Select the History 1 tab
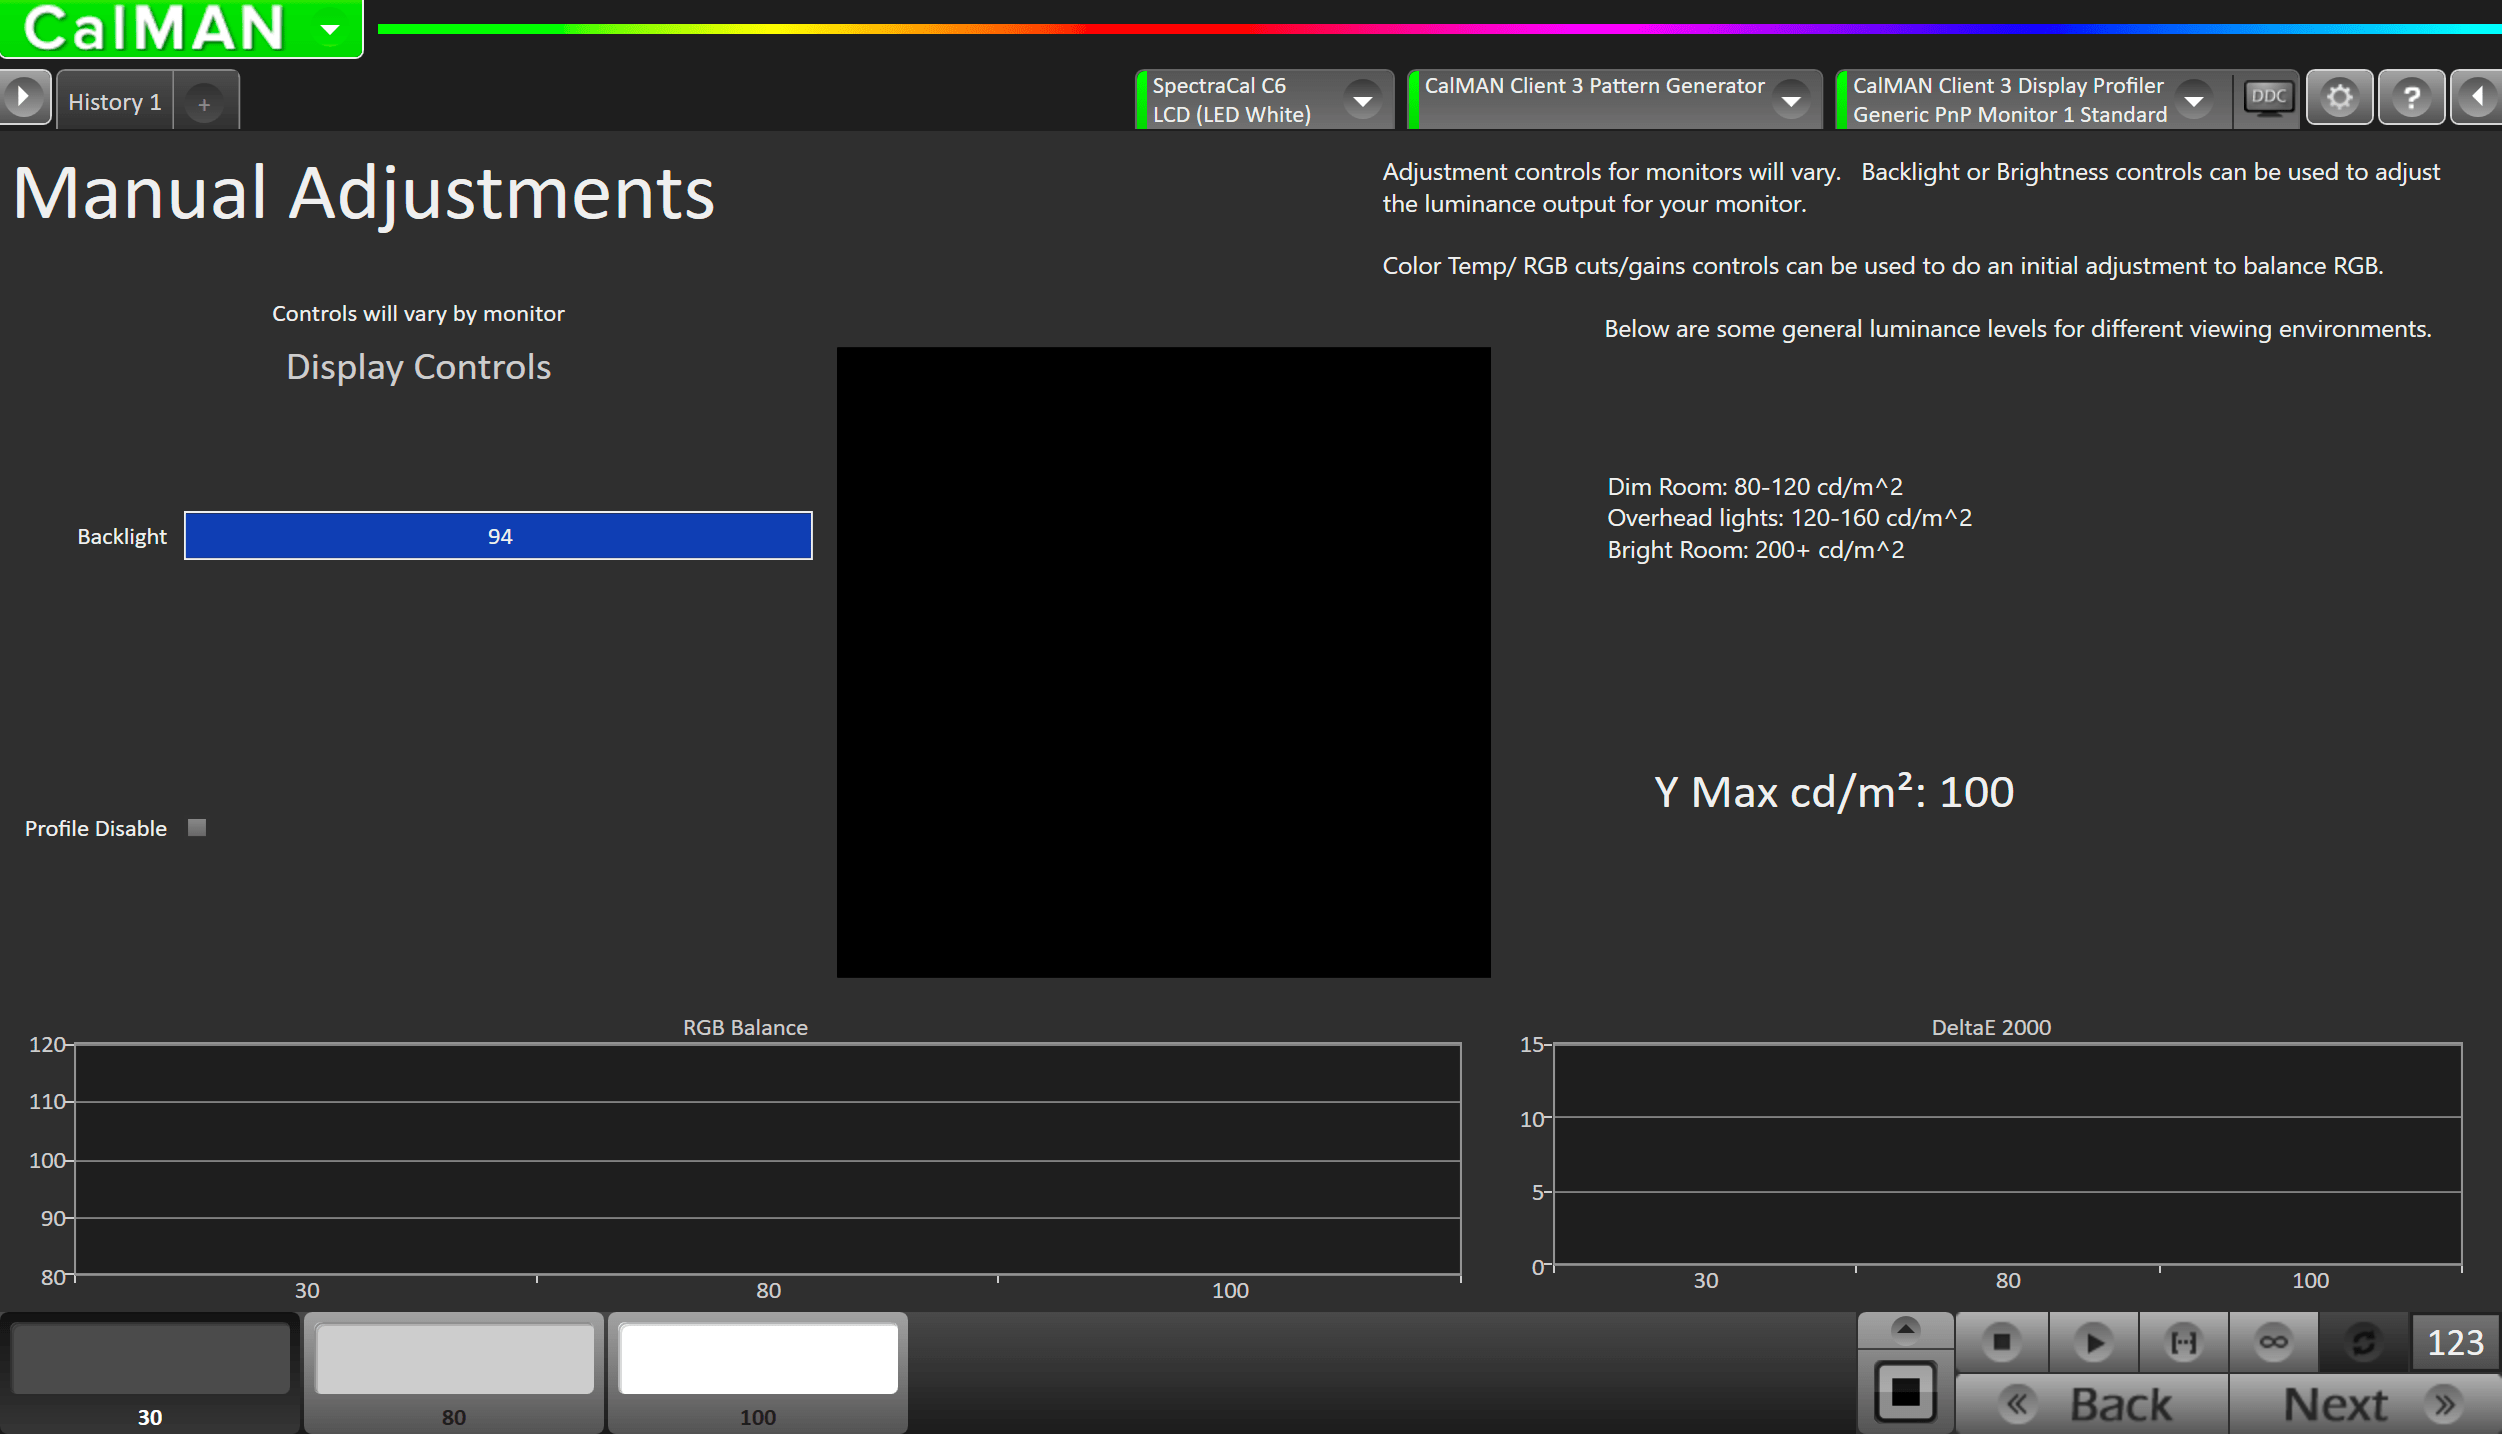2502x1434 pixels. pos(115,102)
